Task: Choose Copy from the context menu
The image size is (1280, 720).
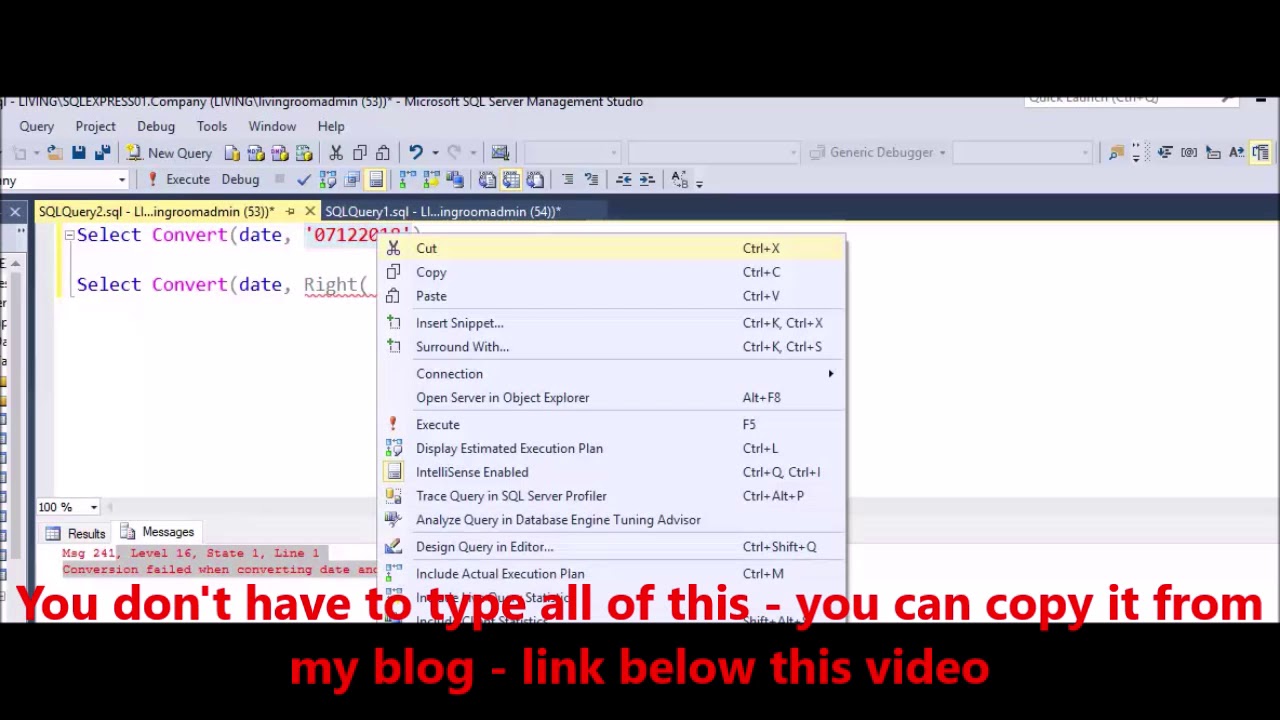Action: tap(612, 272)
